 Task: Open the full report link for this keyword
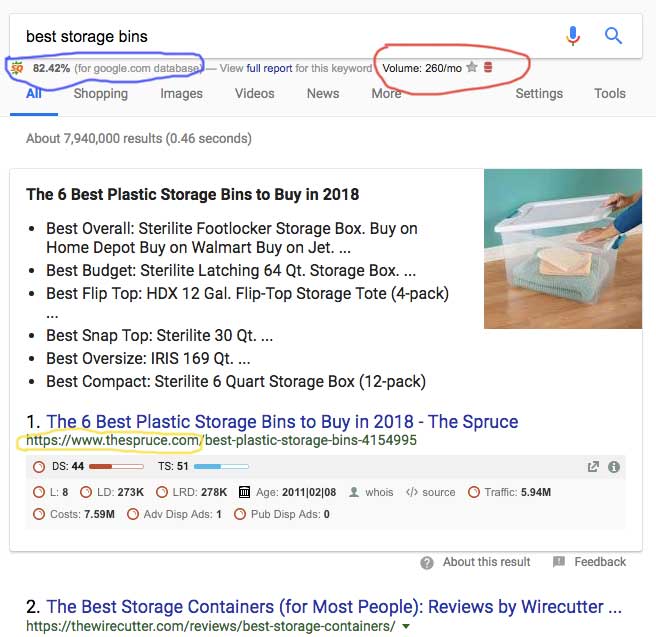click(269, 68)
